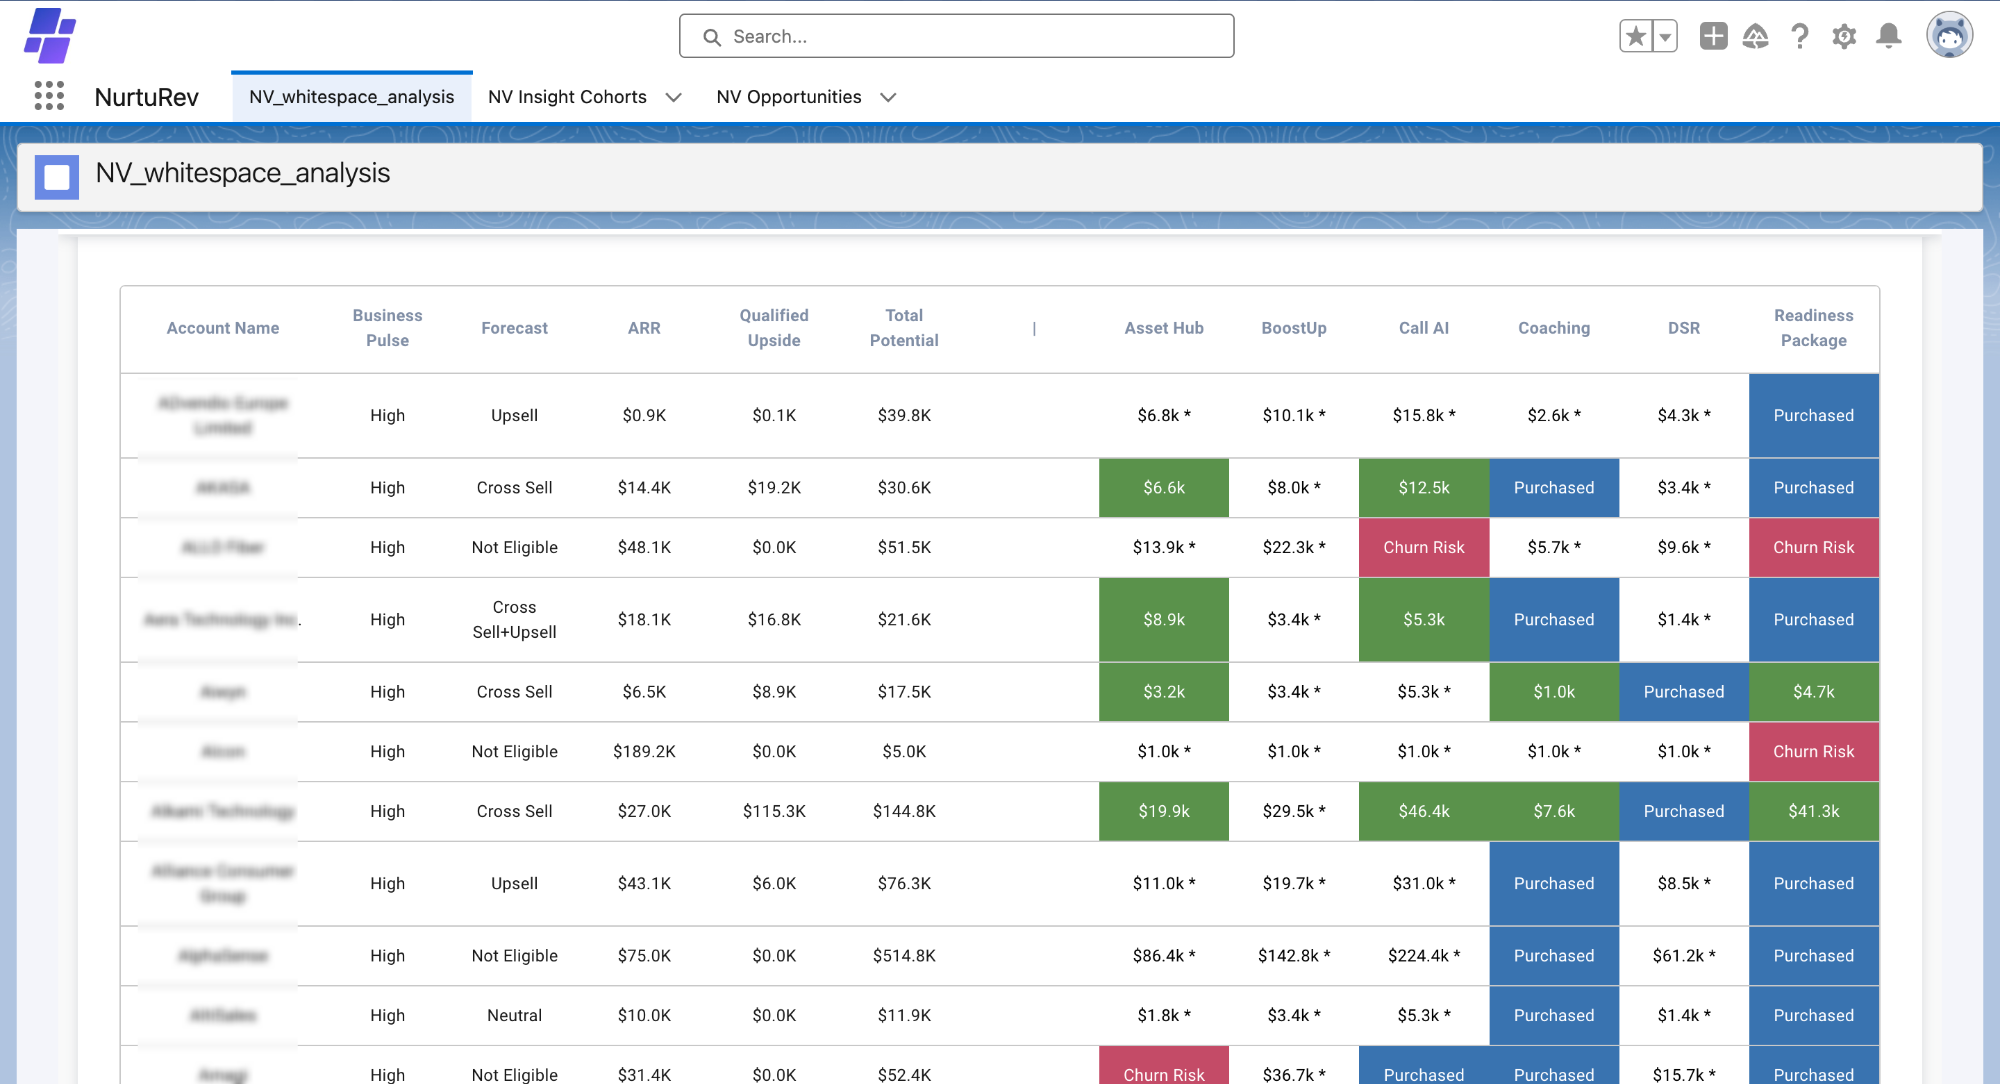The width and height of the screenshot is (2000, 1084).
Task: Click the Total Potential column header
Action: (904, 328)
